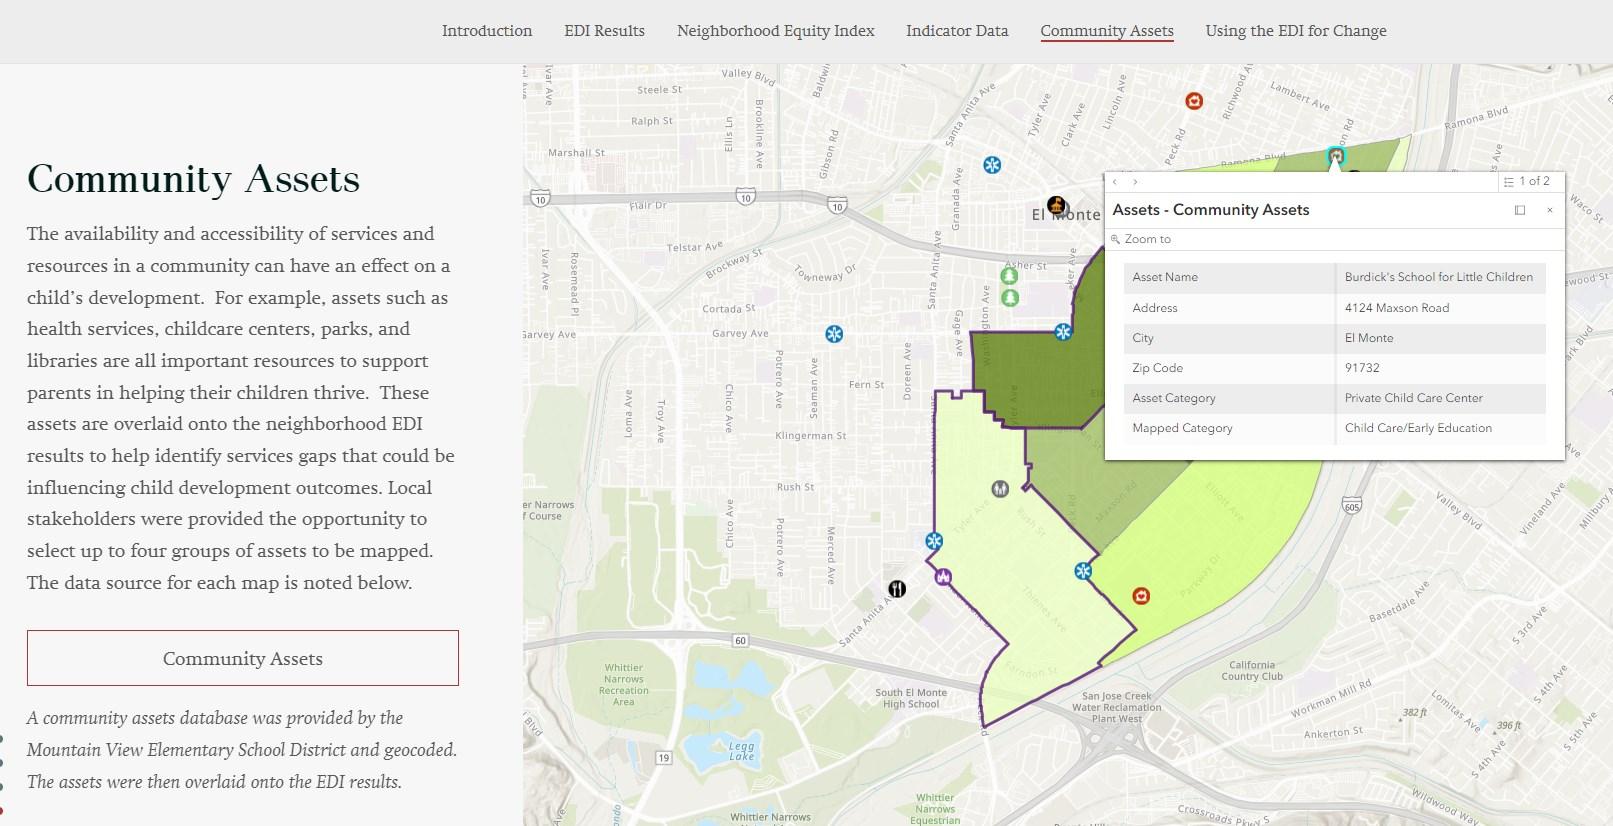Click the purple castle playground marker
1613x826 pixels.
point(942,577)
